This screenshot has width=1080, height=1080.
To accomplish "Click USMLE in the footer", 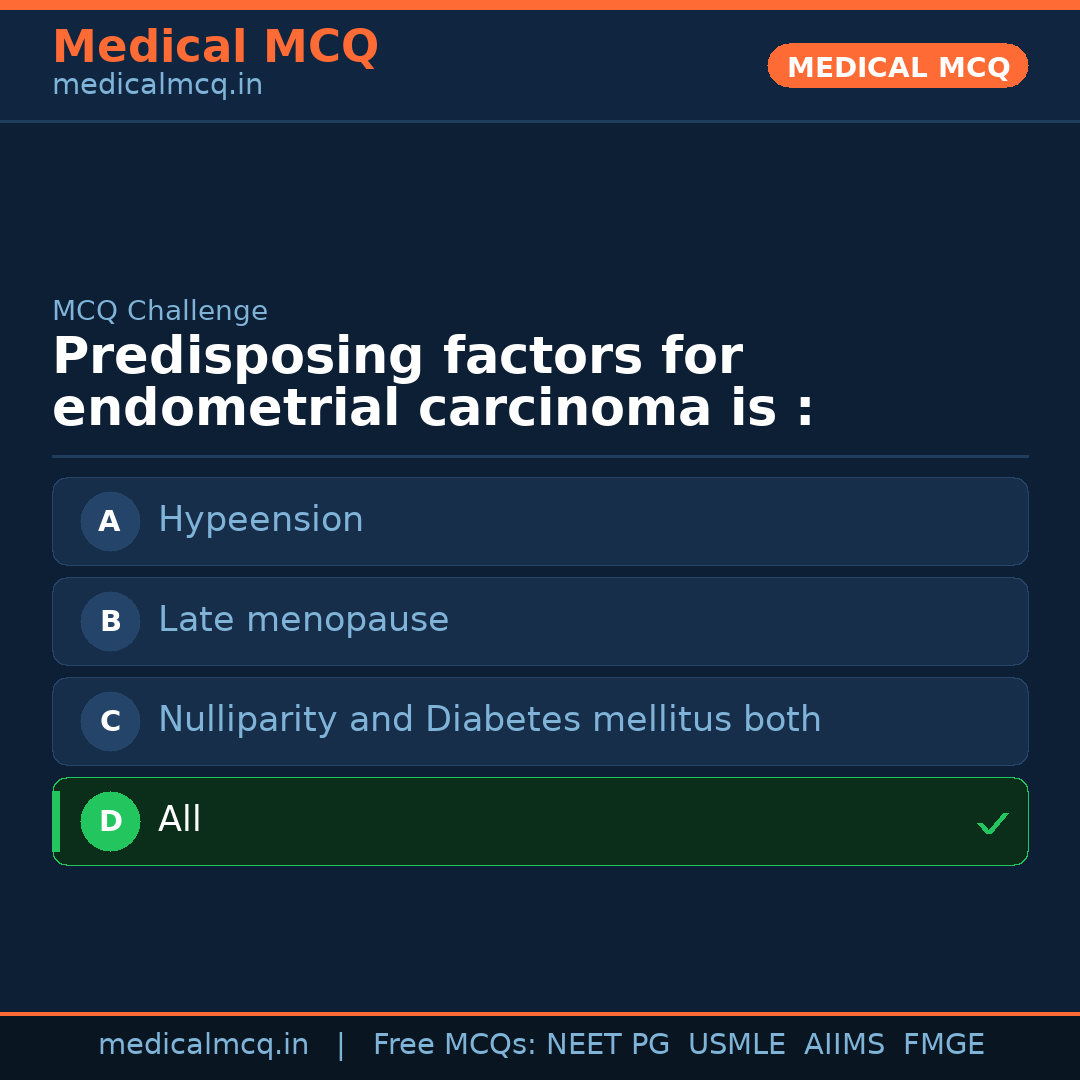I will point(736,1045).
